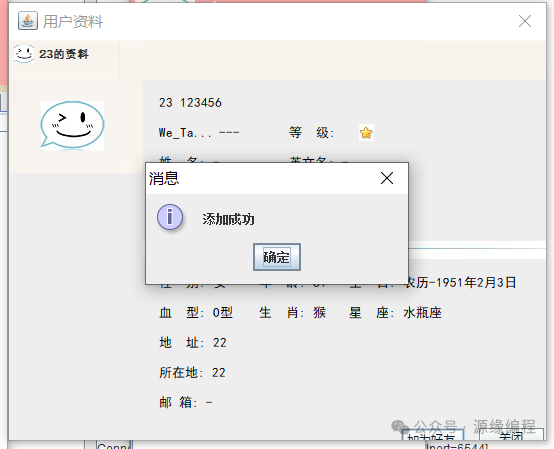Click the Java icon in the 用户资料 title bar

click(28, 21)
